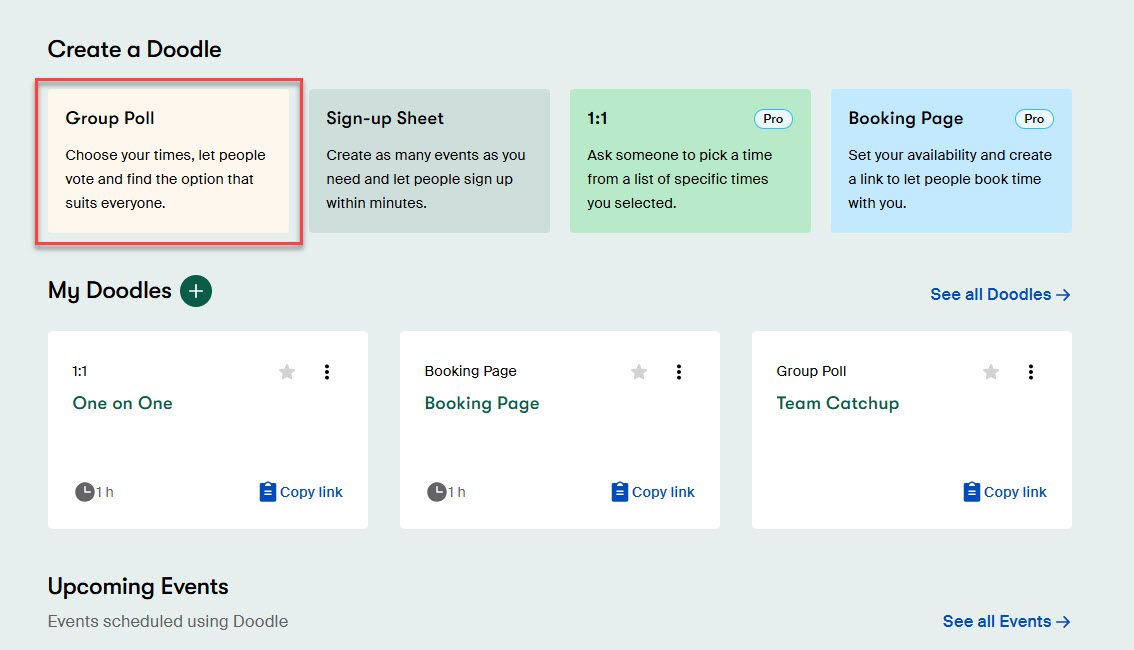This screenshot has height=650, width=1134.
Task: Open the blue Booking Page creation card
Action: click(x=951, y=161)
